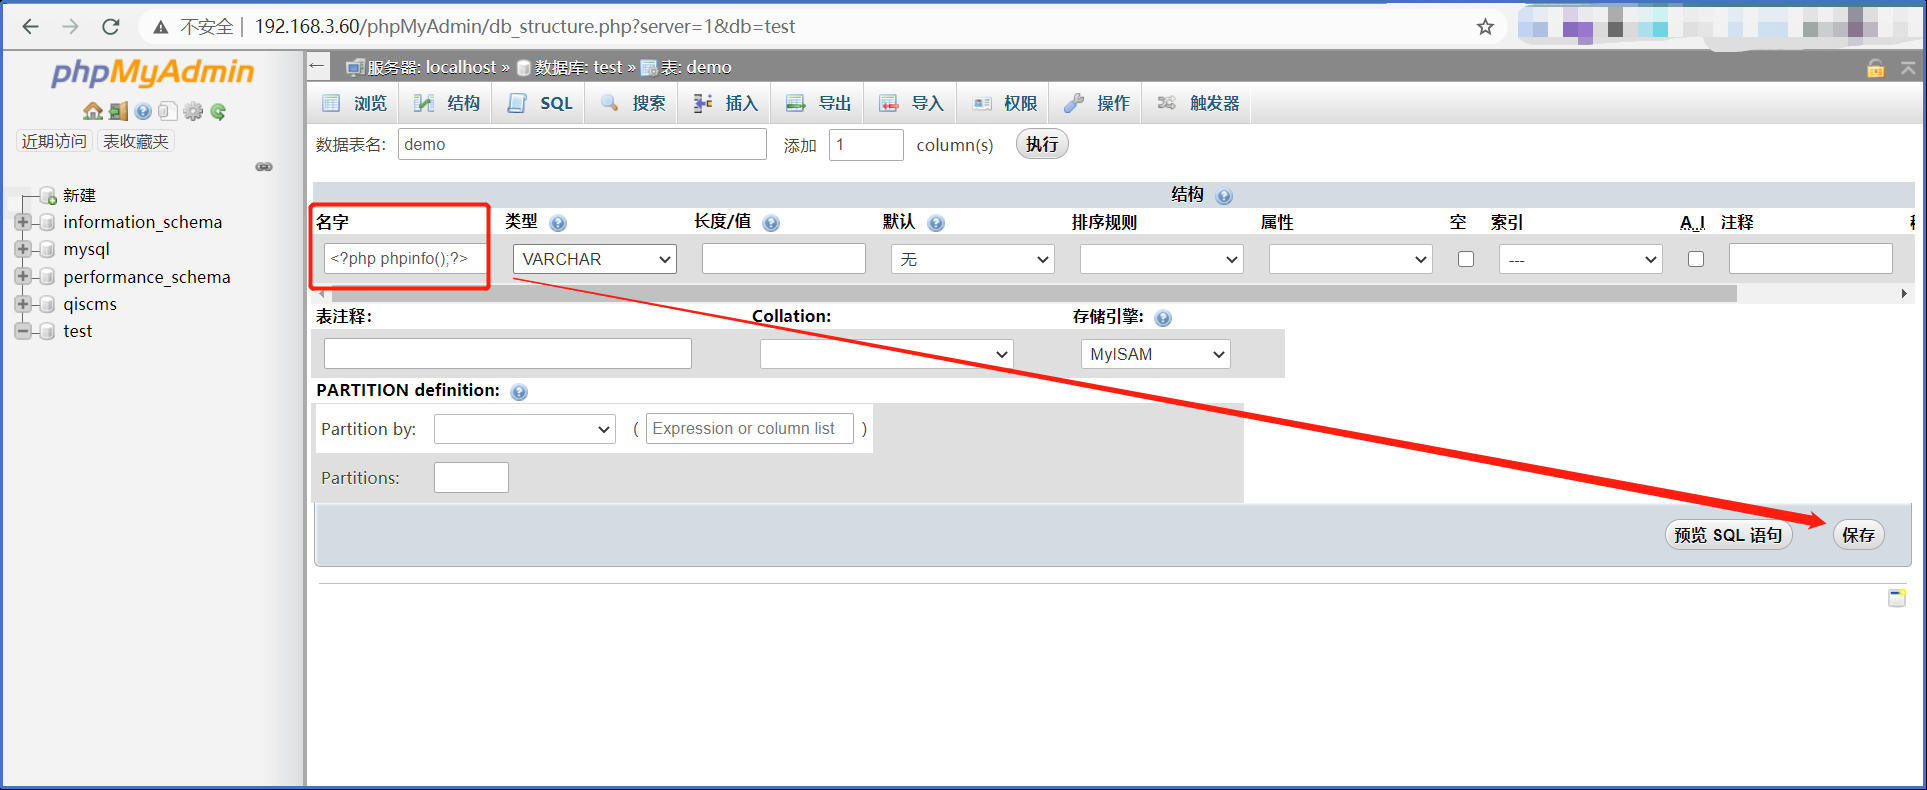Image resolution: width=1927 pixels, height=790 pixels.
Task: Click the 保存 save button
Action: tap(1858, 535)
